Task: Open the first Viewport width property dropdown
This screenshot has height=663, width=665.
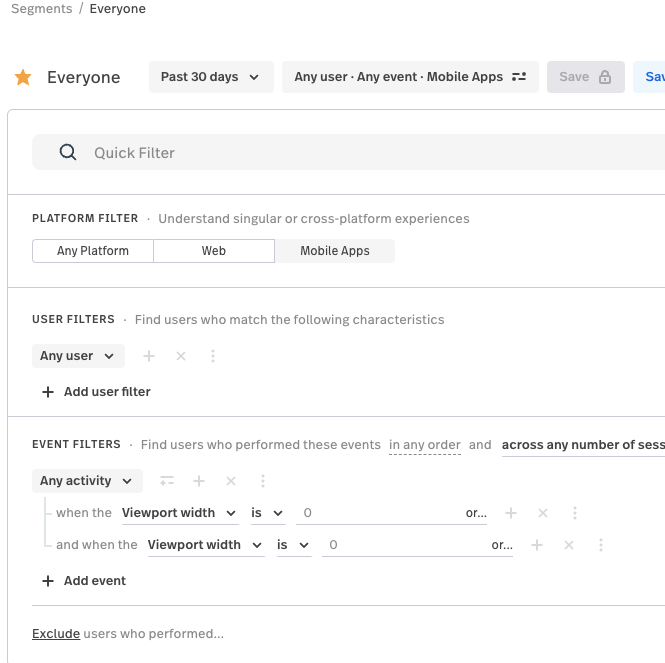Action: [179, 513]
